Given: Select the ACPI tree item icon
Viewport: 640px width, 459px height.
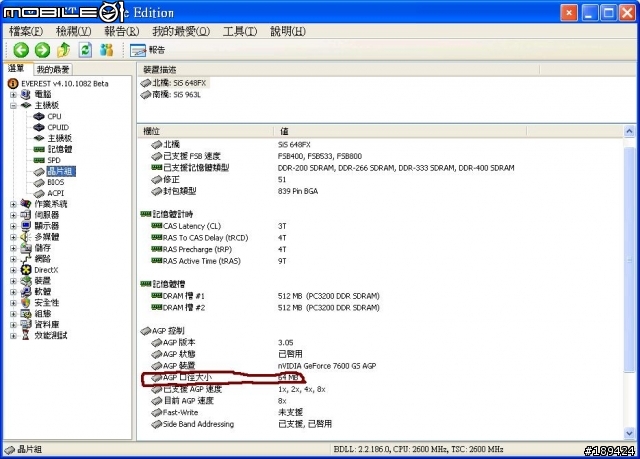Looking at the screenshot, I should coord(39,193).
